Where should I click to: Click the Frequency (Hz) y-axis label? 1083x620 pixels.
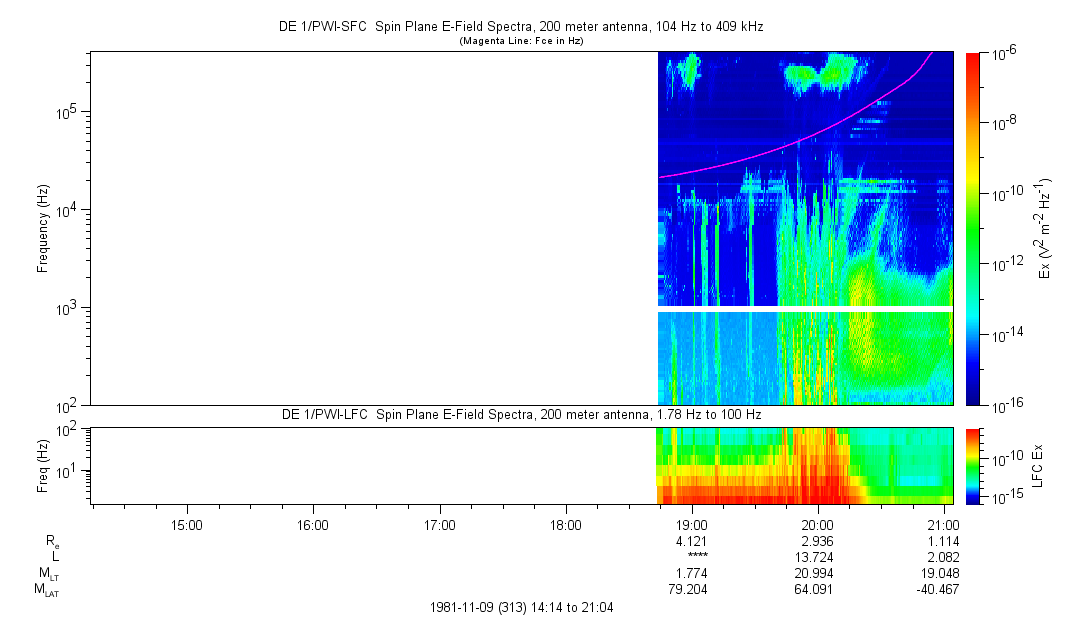[x=43, y=228]
